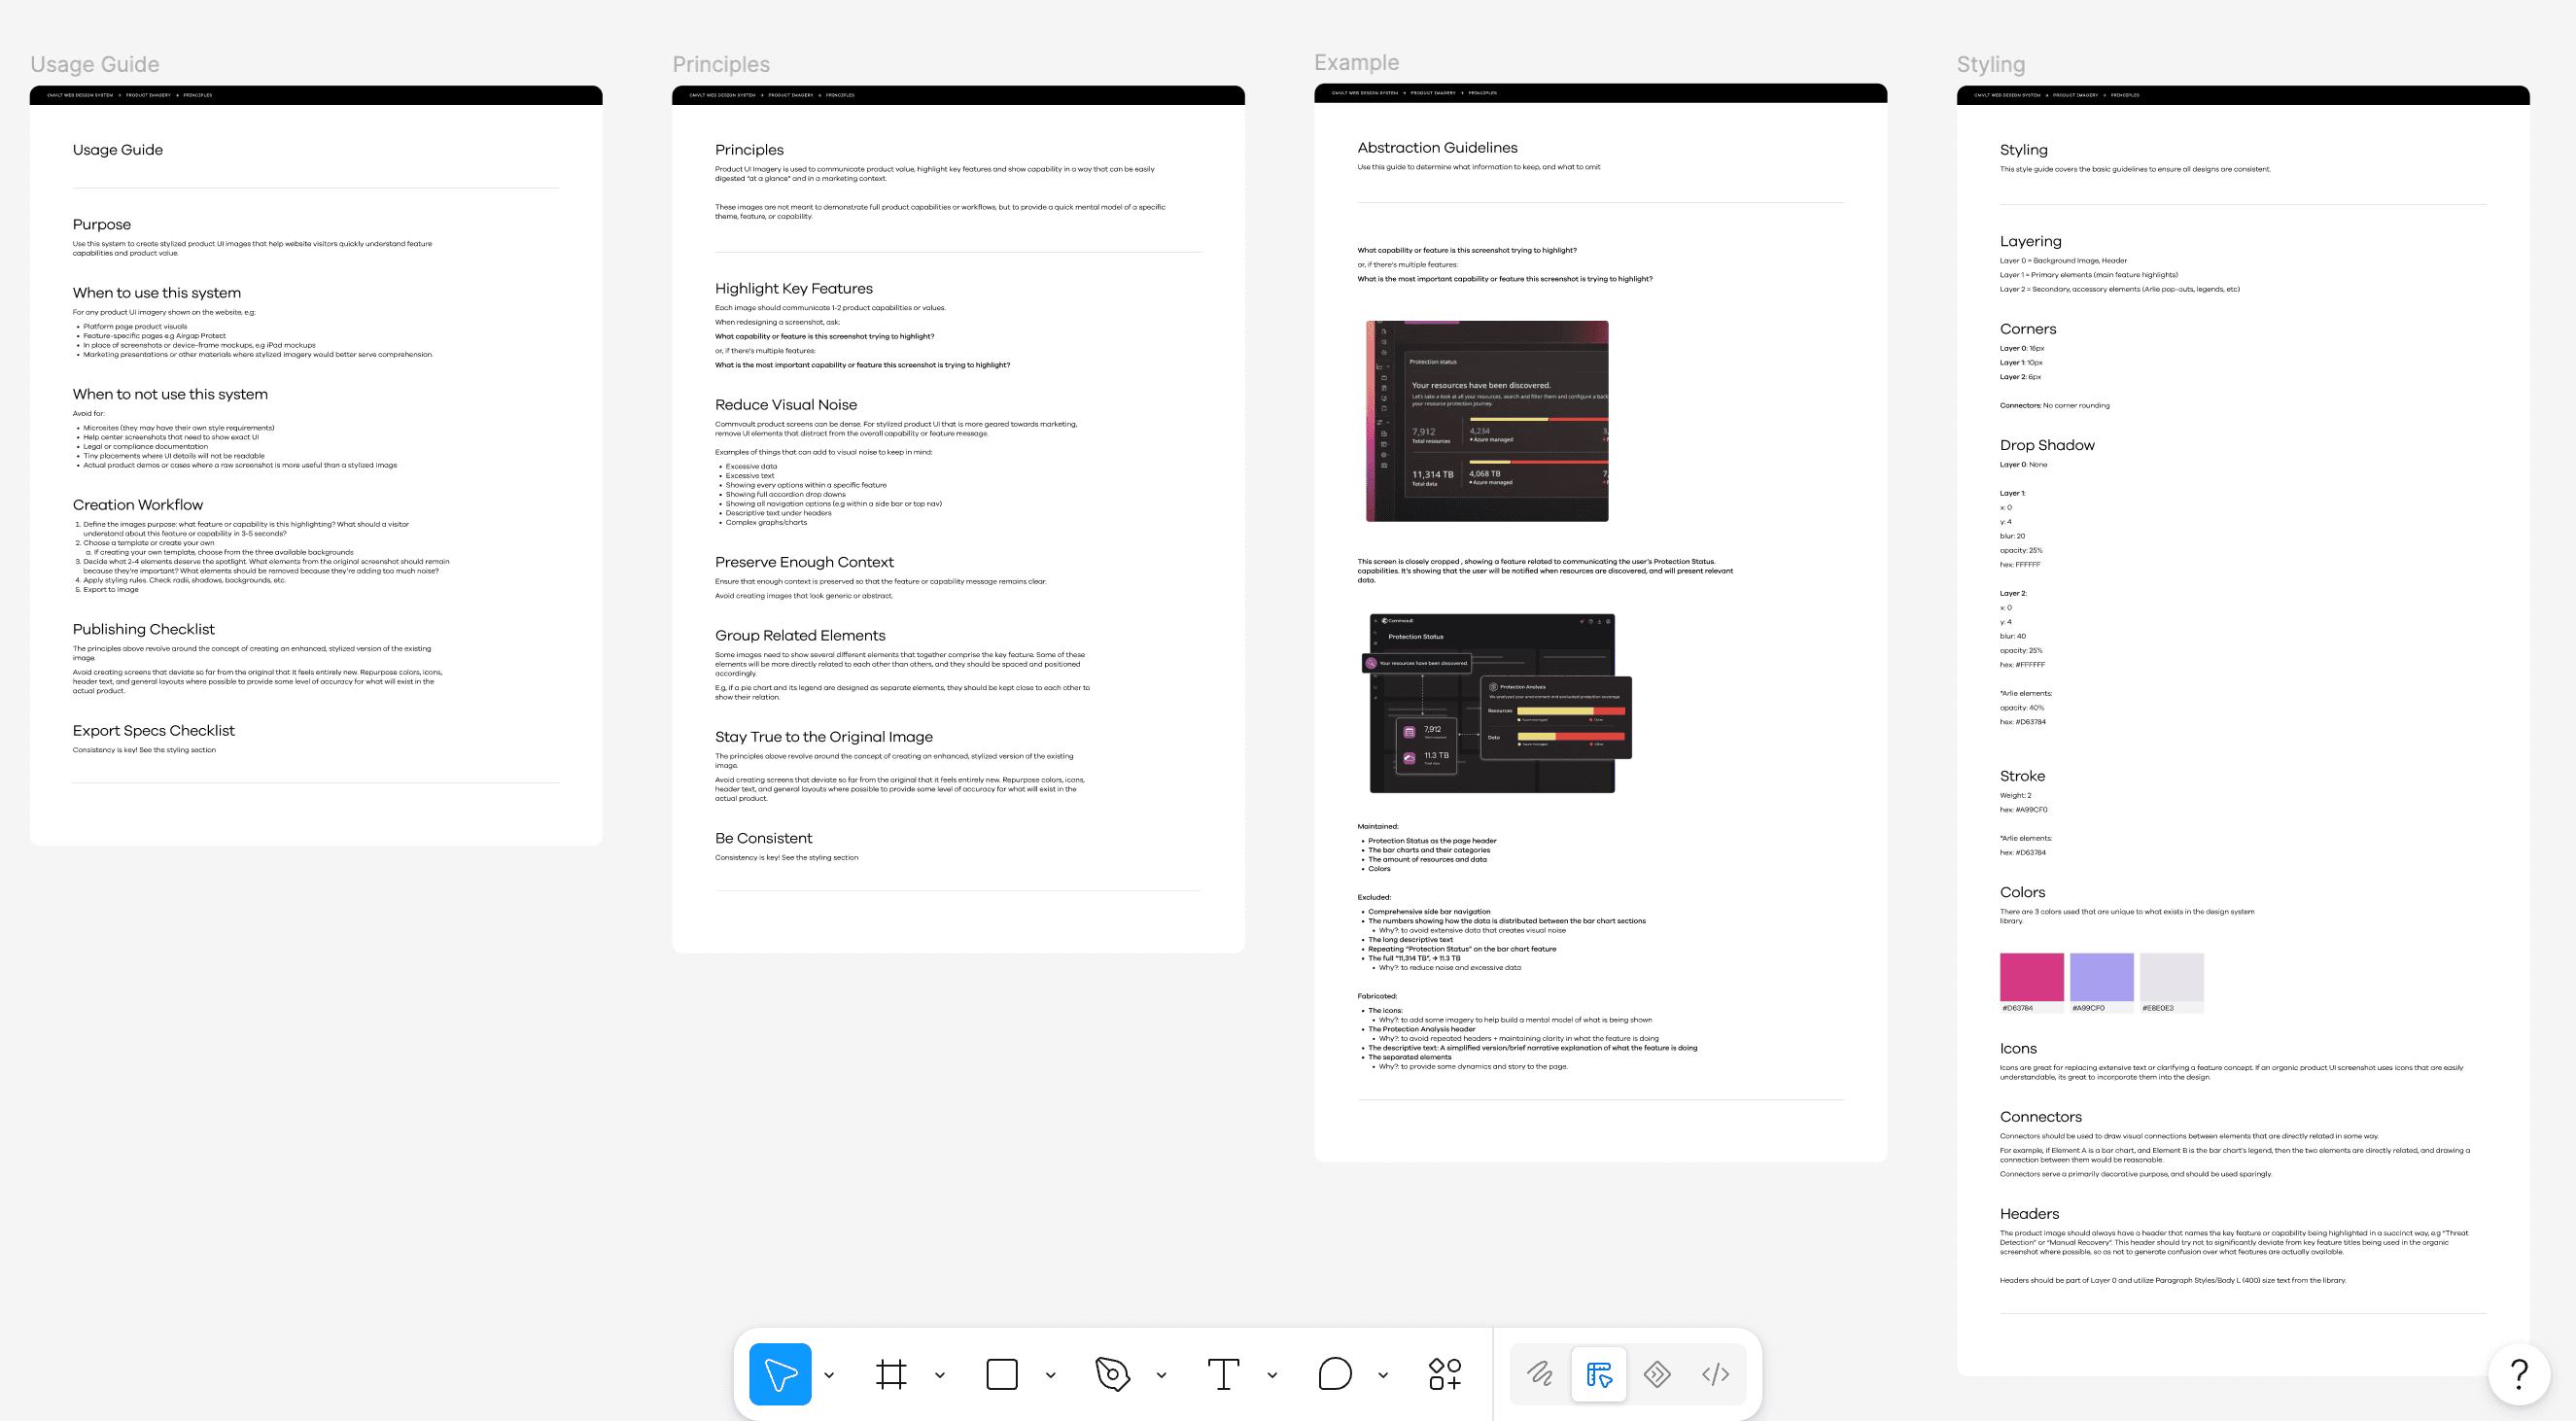This screenshot has height=1421, width=2576.
Task: Click the "Stroke" heading
Action: [x=2022, y=776]
